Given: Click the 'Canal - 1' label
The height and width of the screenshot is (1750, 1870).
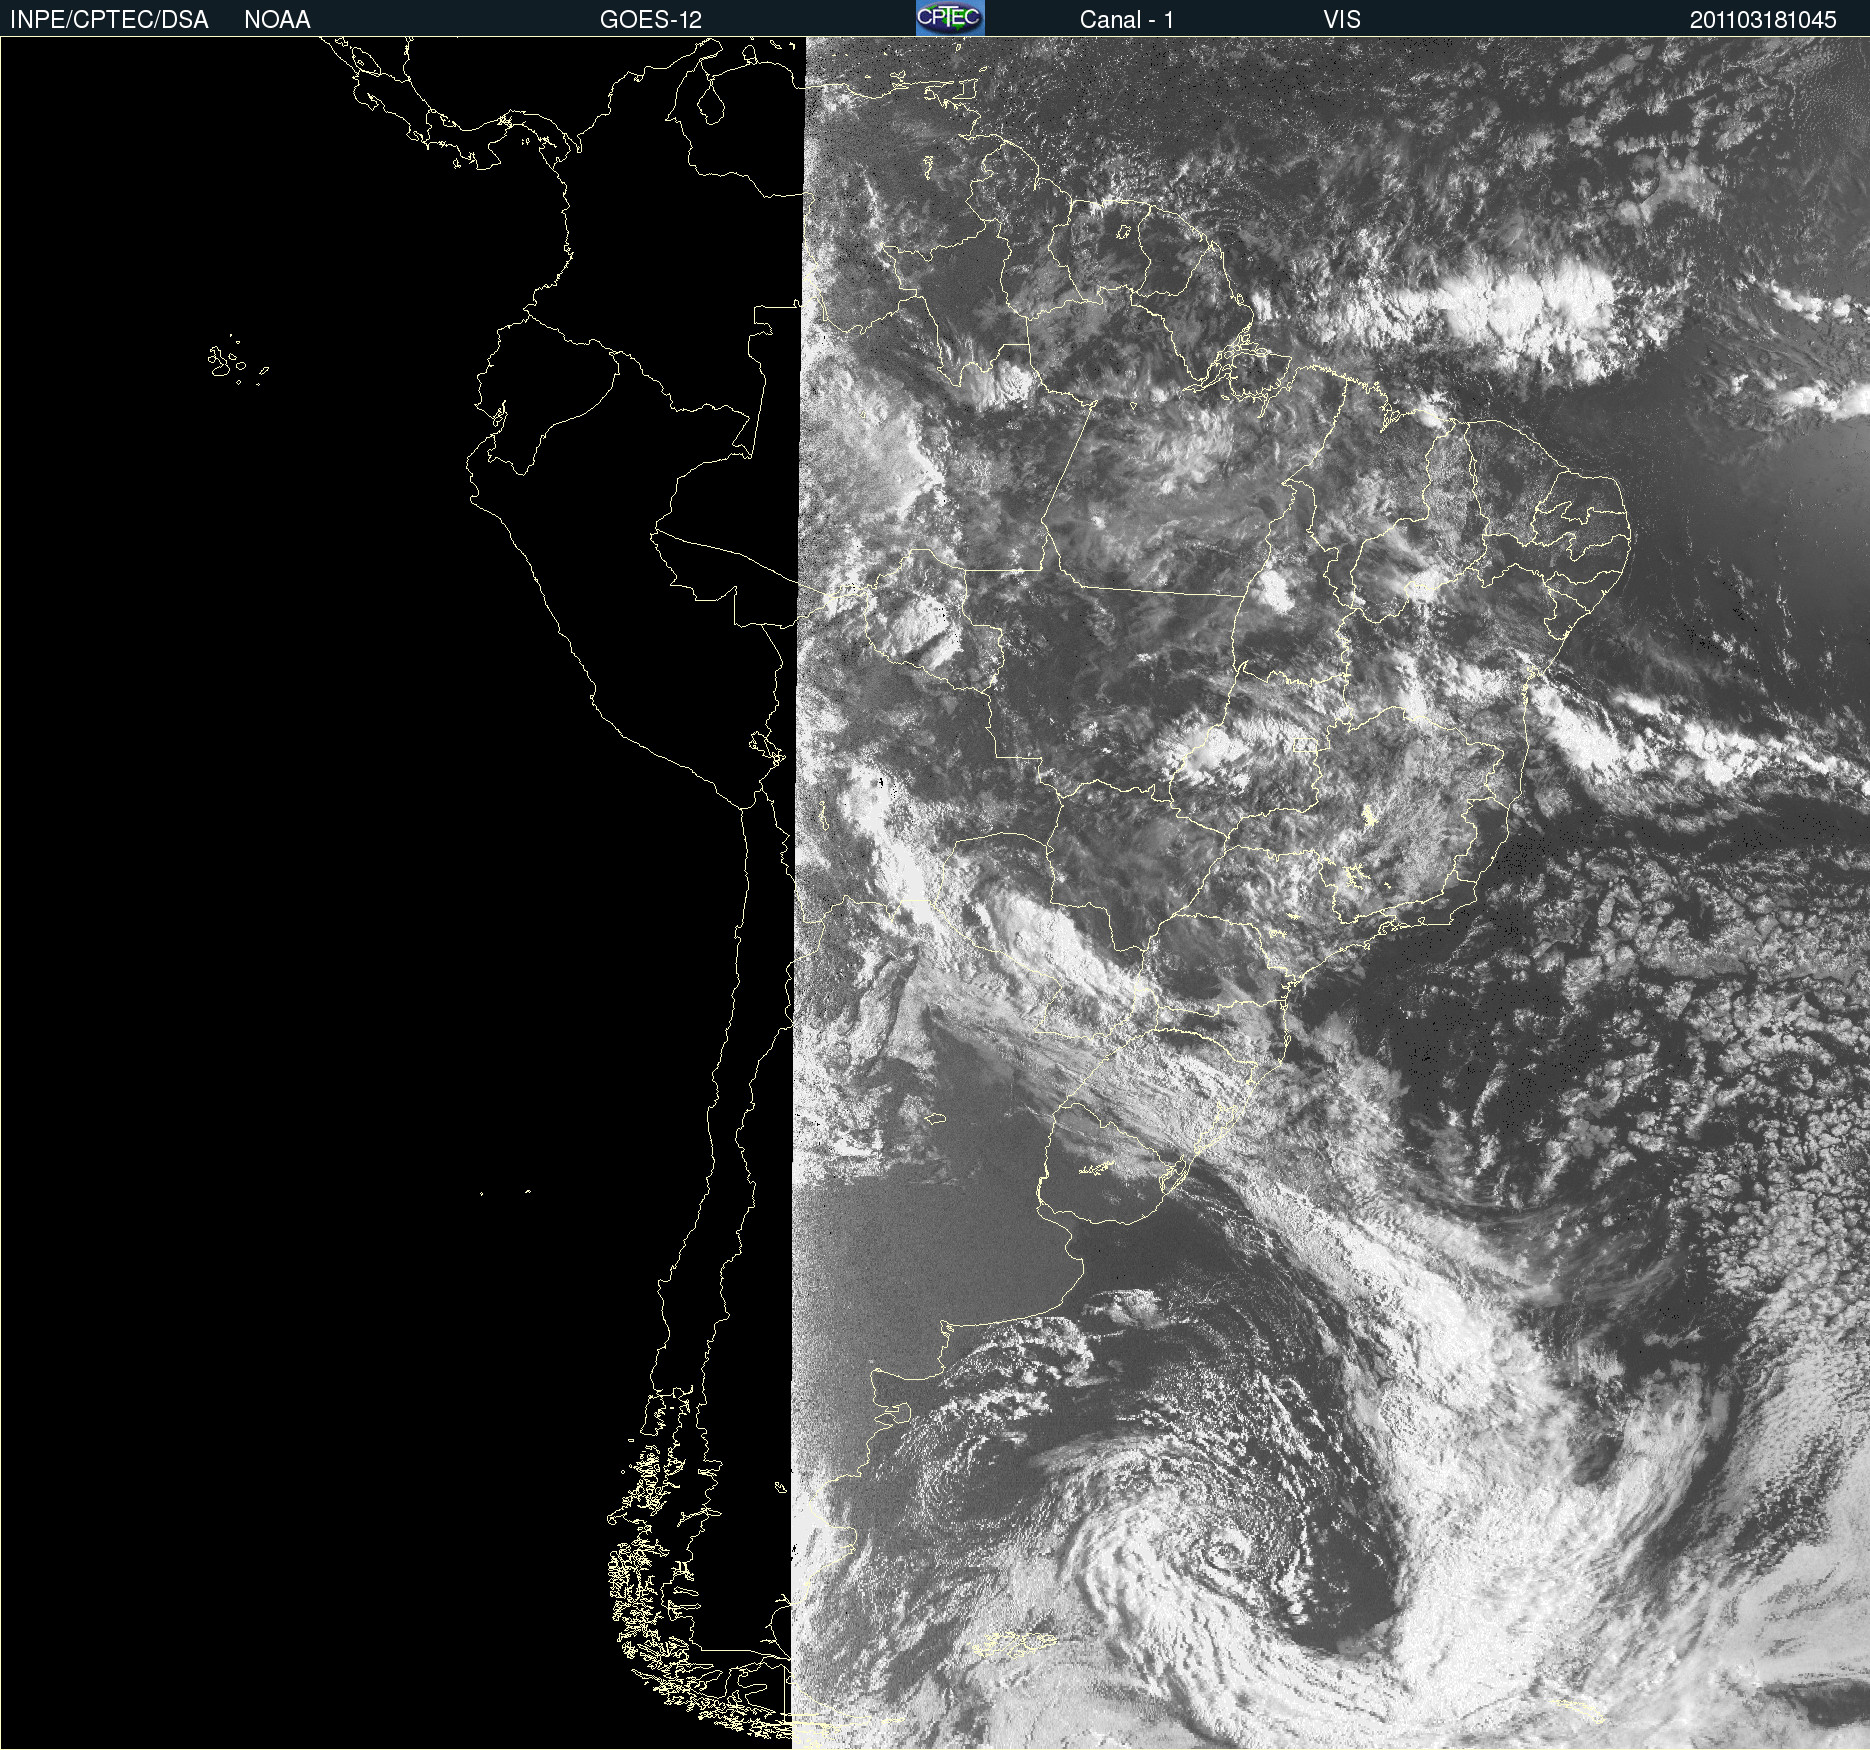Looking at the screenshot, I should tap(1127, 20).
